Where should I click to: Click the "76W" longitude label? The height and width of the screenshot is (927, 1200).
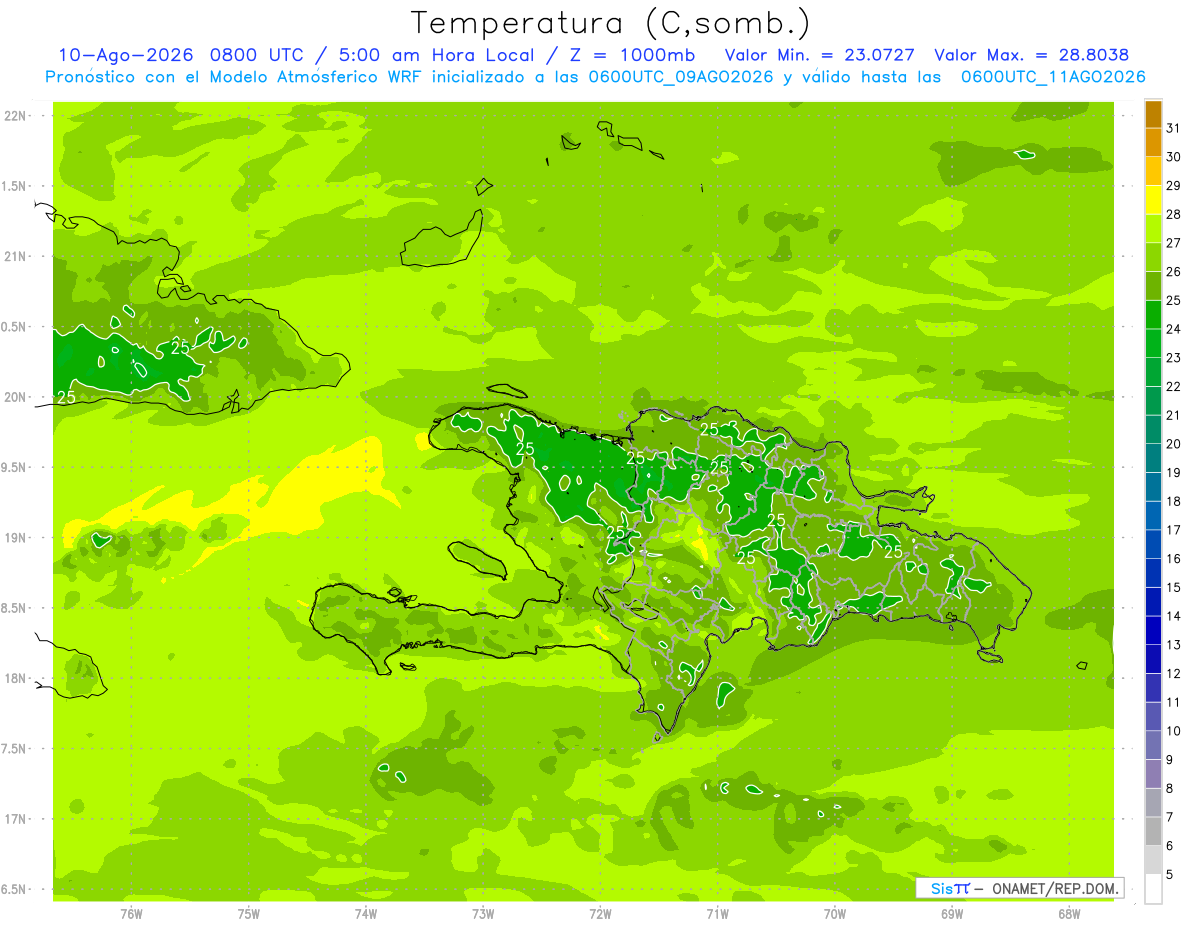(x=131, y=913)
